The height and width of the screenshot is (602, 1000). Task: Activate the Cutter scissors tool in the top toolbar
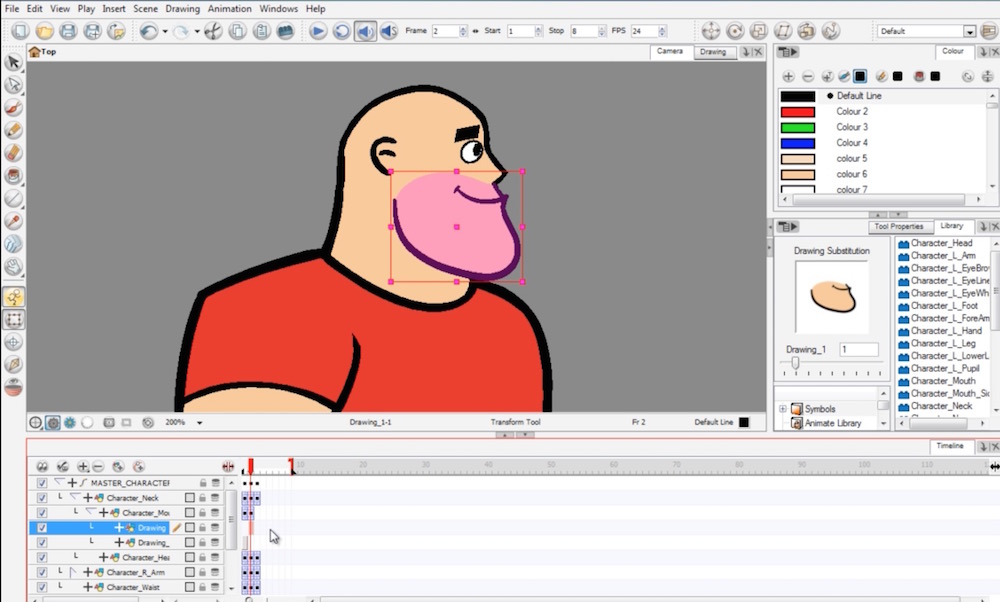pos(212,31)
